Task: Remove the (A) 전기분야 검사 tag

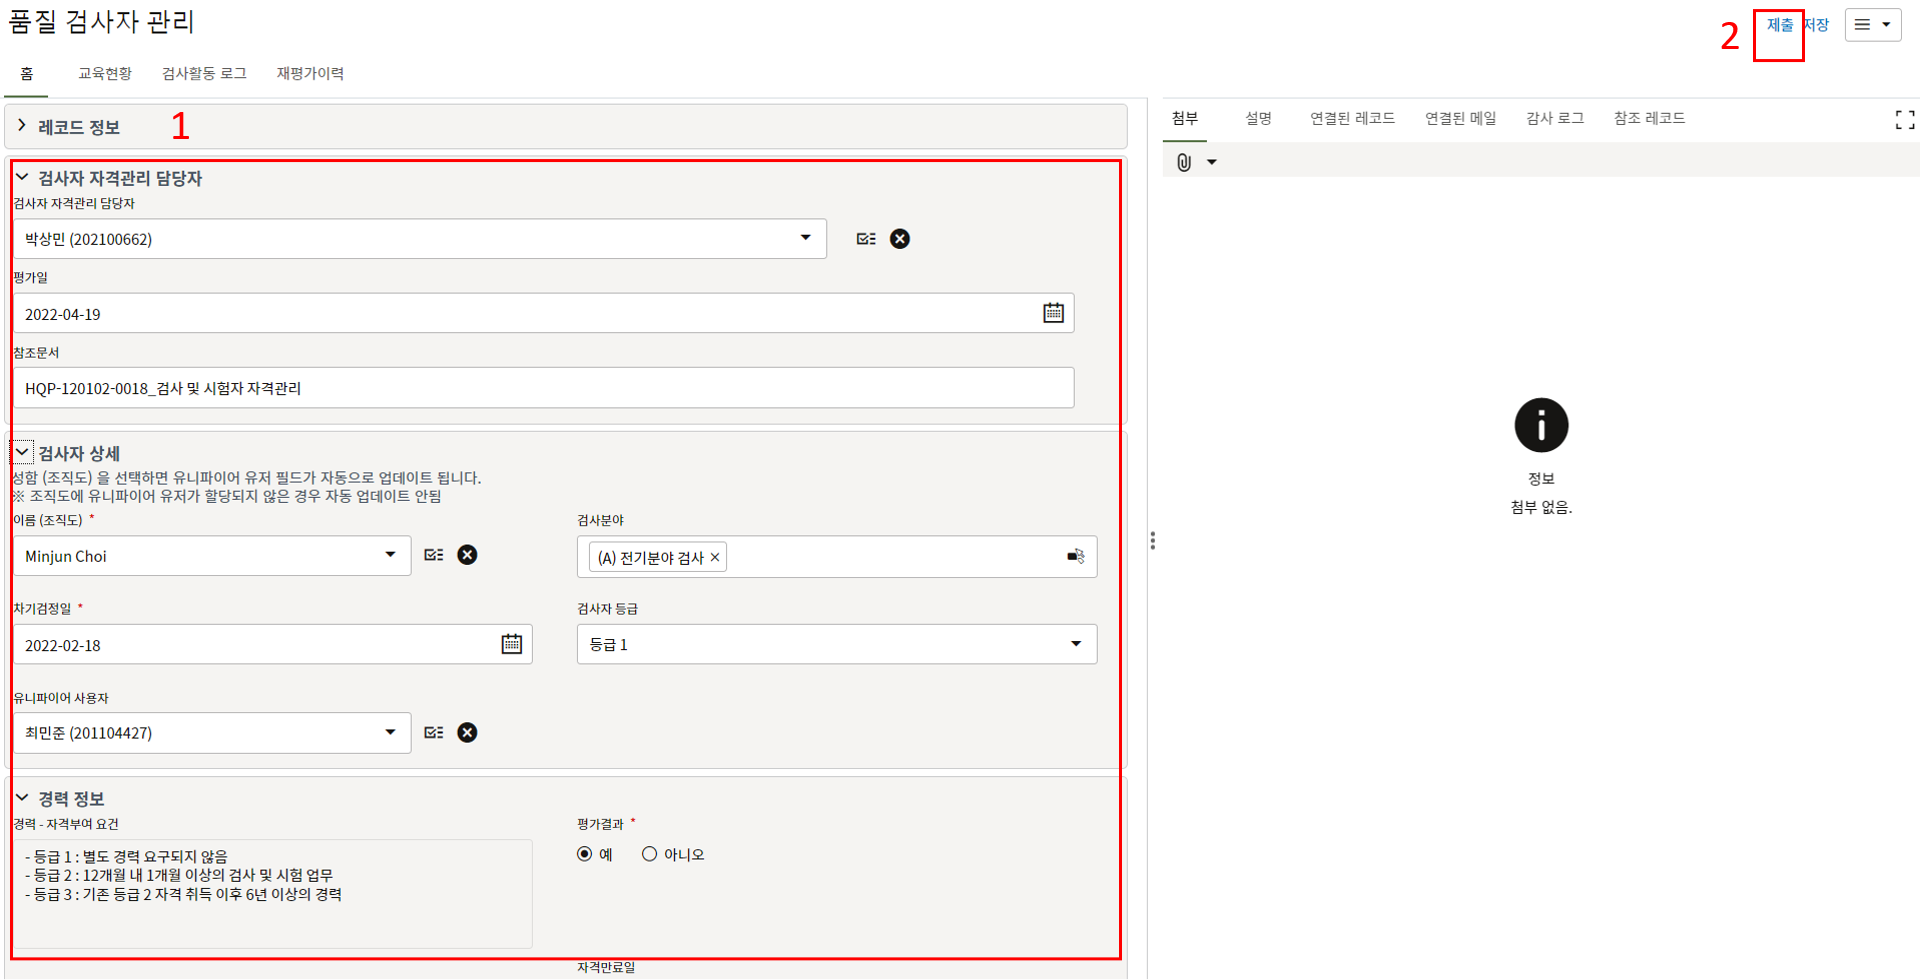Action: (715, 558)
